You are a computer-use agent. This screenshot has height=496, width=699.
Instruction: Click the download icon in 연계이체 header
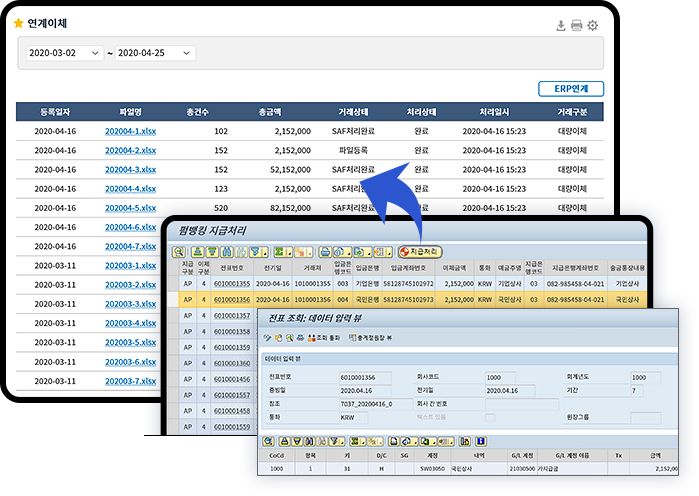tap(561, 26)
